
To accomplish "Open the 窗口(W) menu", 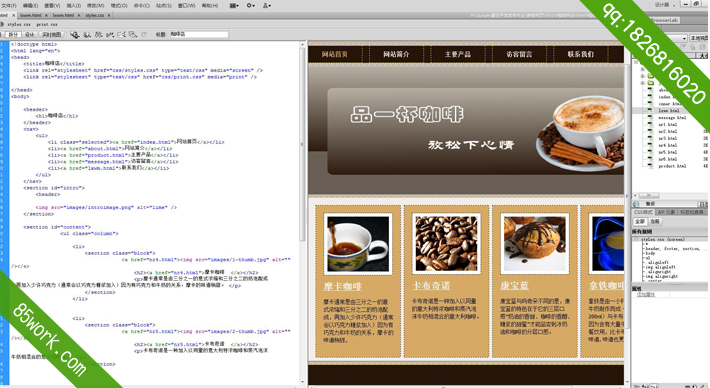I will (x=187, y=5).
